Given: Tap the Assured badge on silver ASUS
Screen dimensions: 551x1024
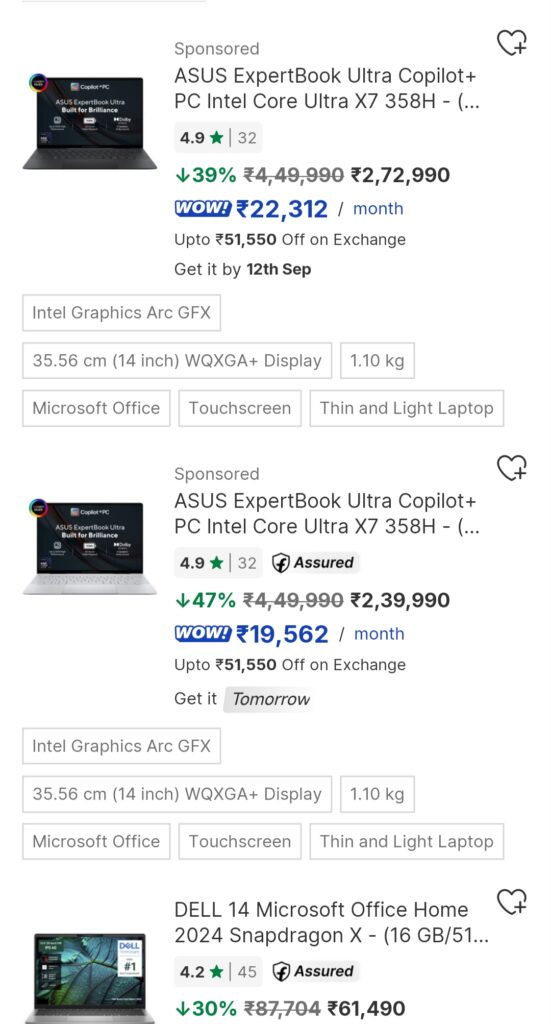Looking at the screenshot, I should click(x=313, y=563).
